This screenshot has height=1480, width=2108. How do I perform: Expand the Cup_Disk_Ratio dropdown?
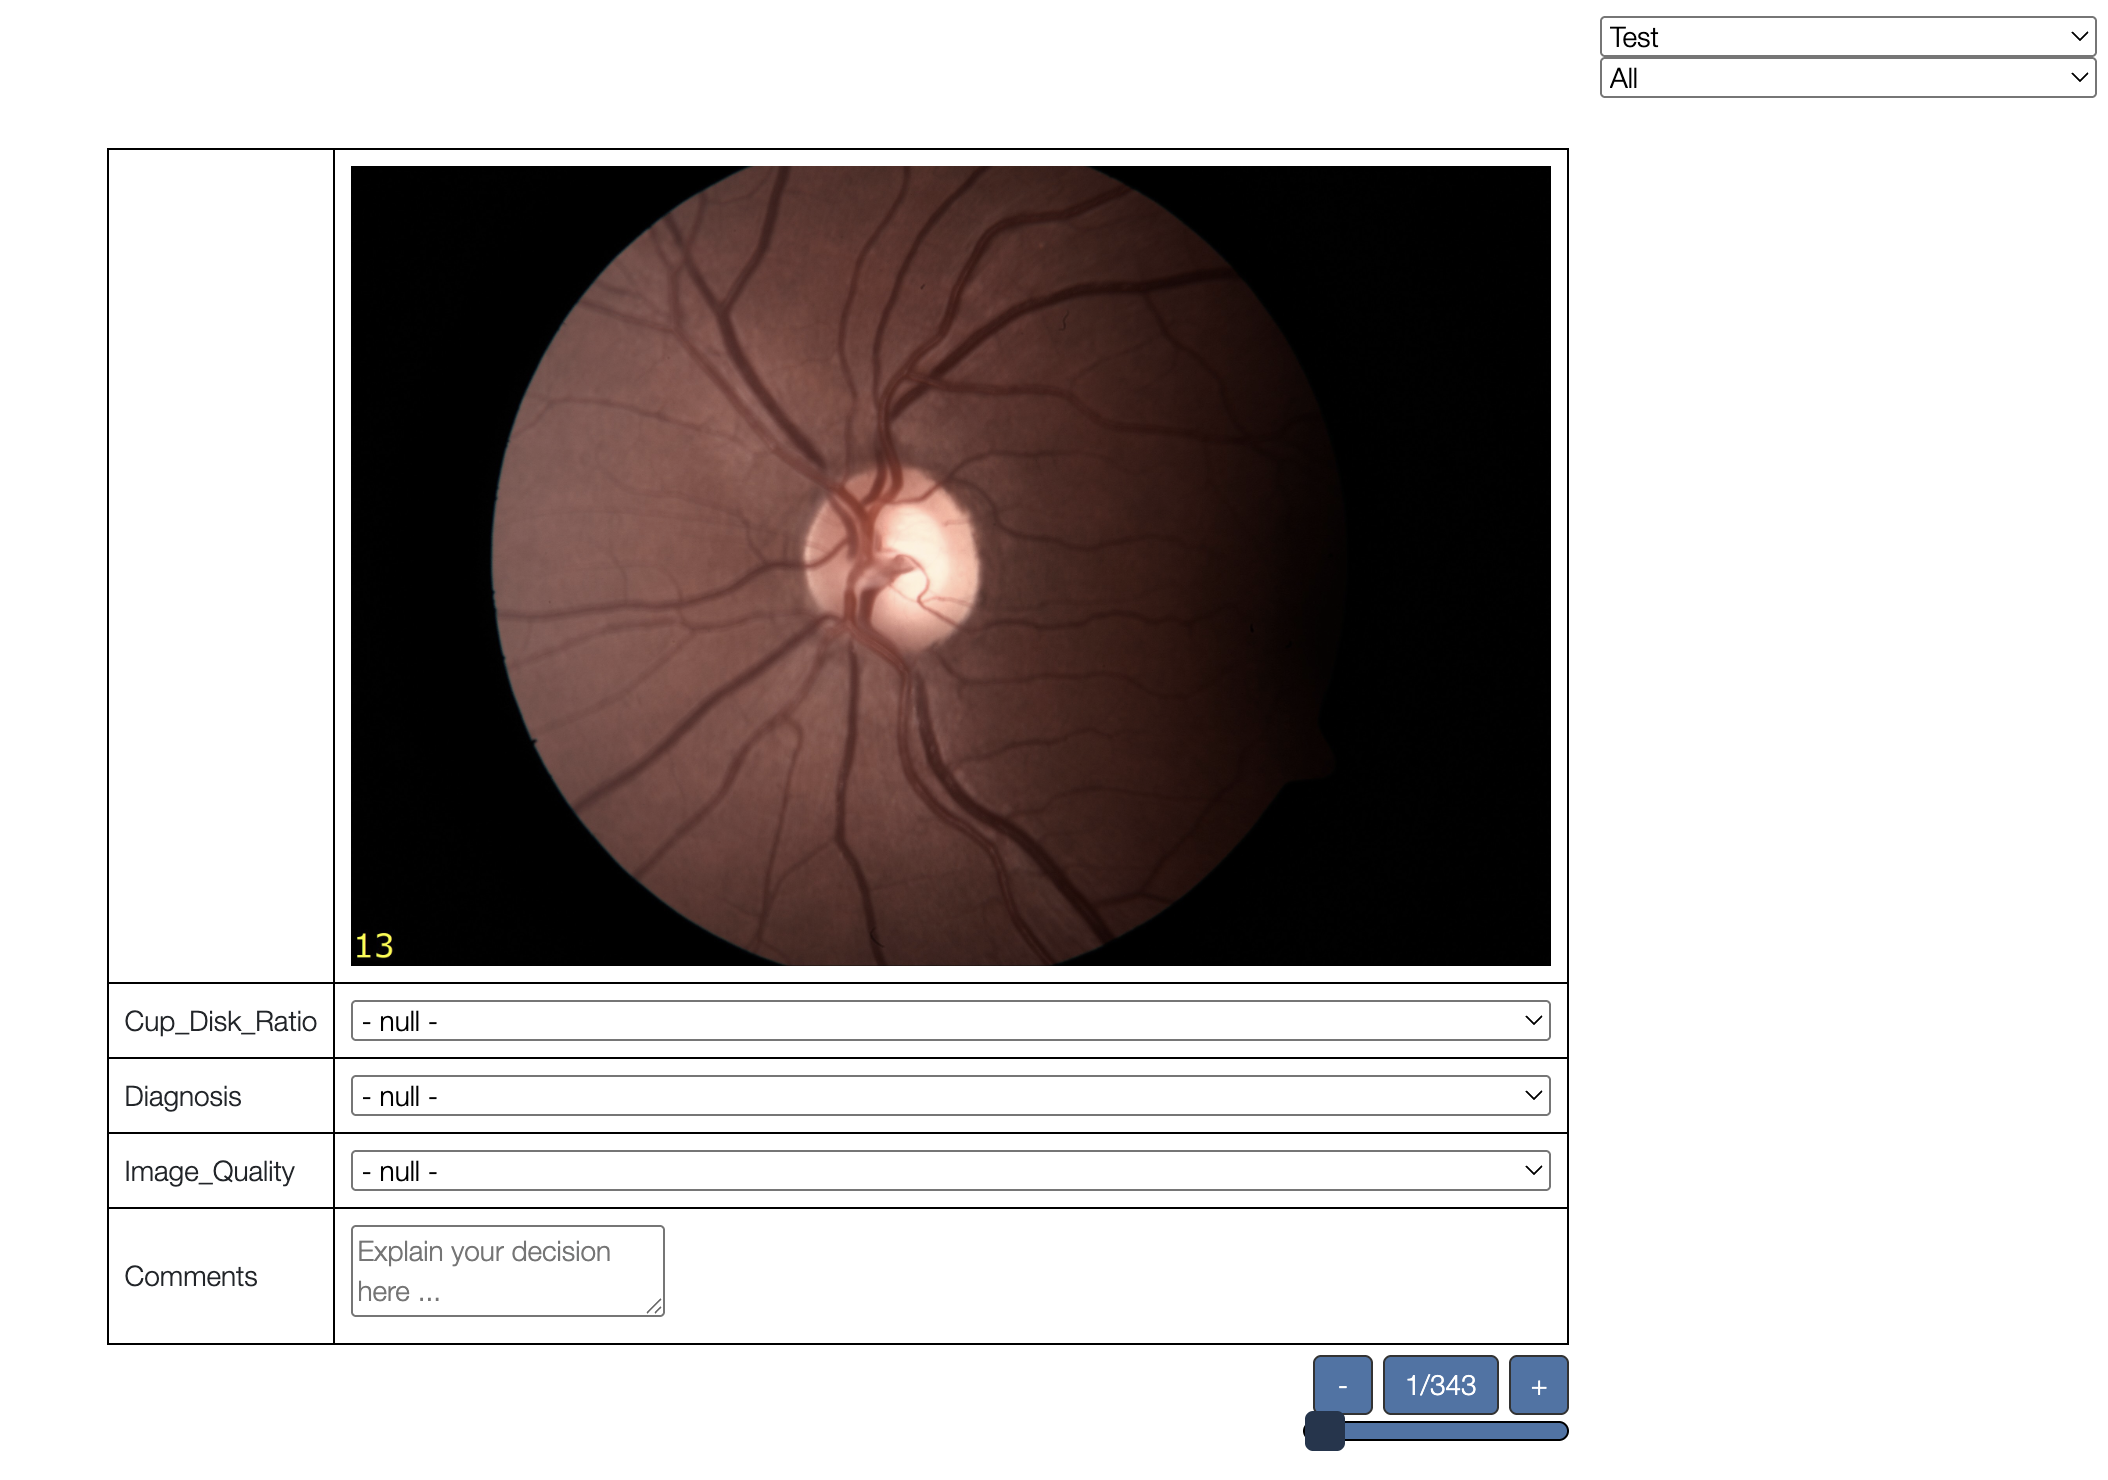[x=950, y=1021]
